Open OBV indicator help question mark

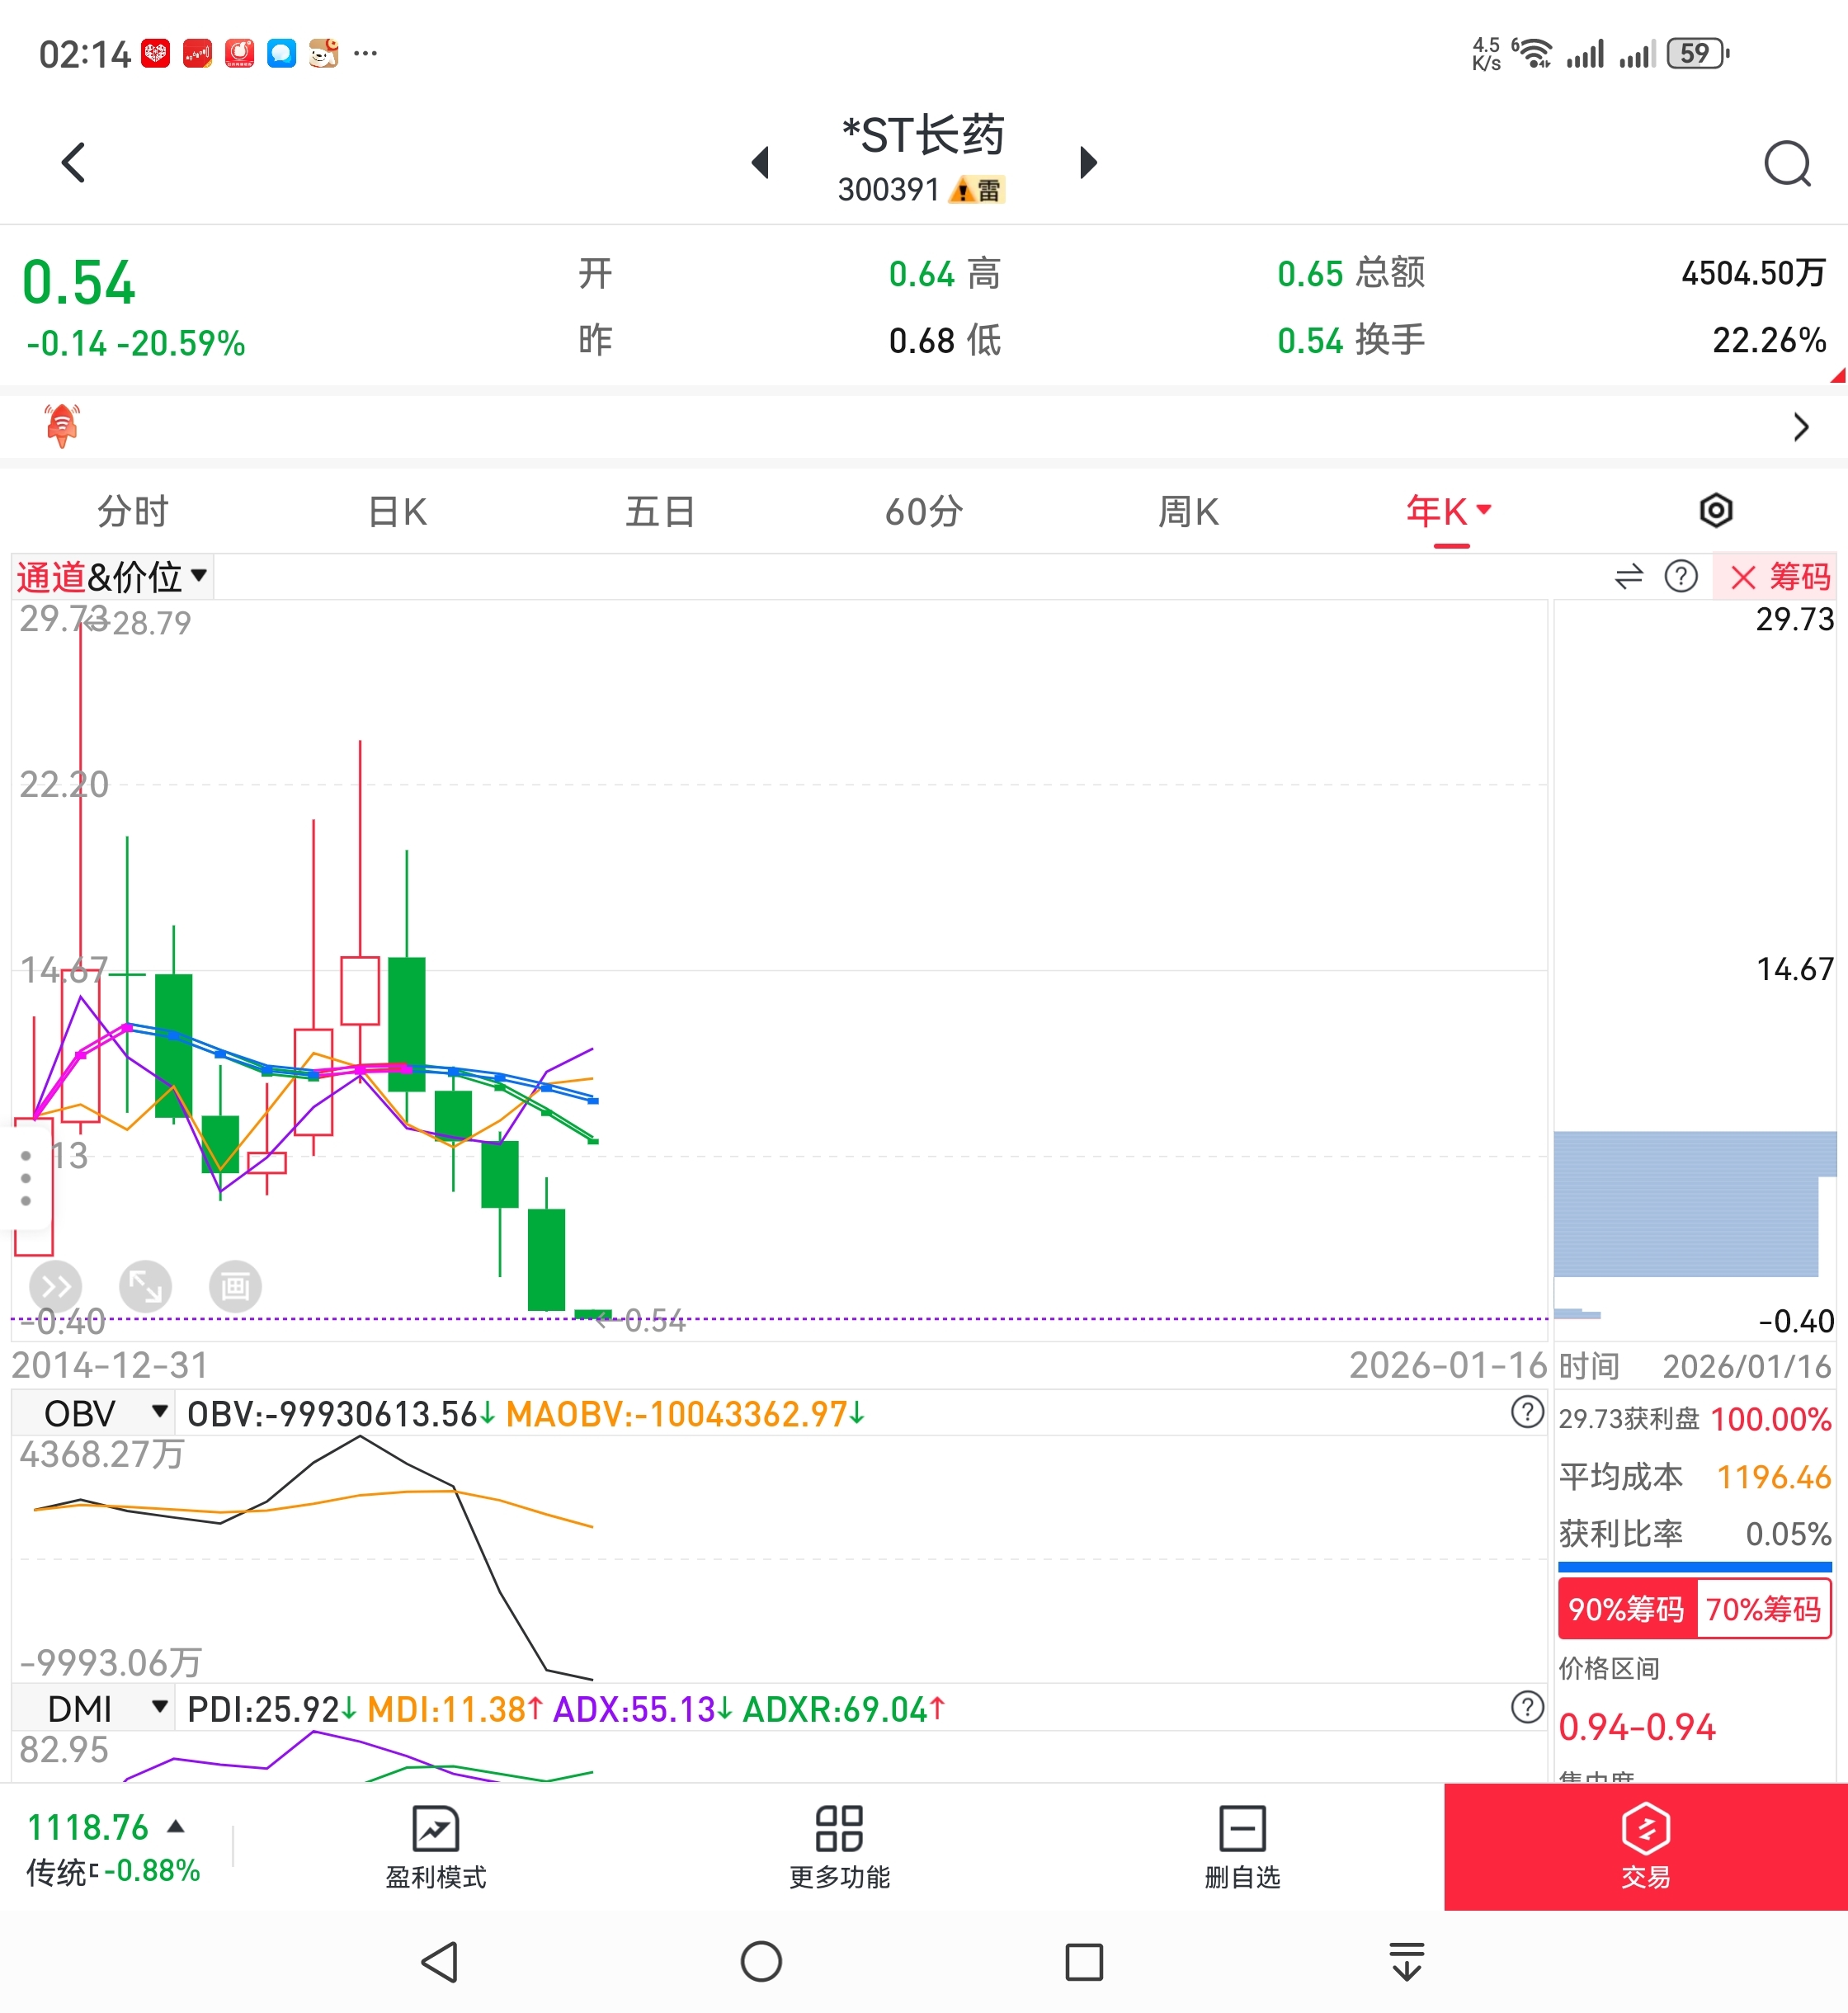pyautogui.click(x=1527, y=1412)
